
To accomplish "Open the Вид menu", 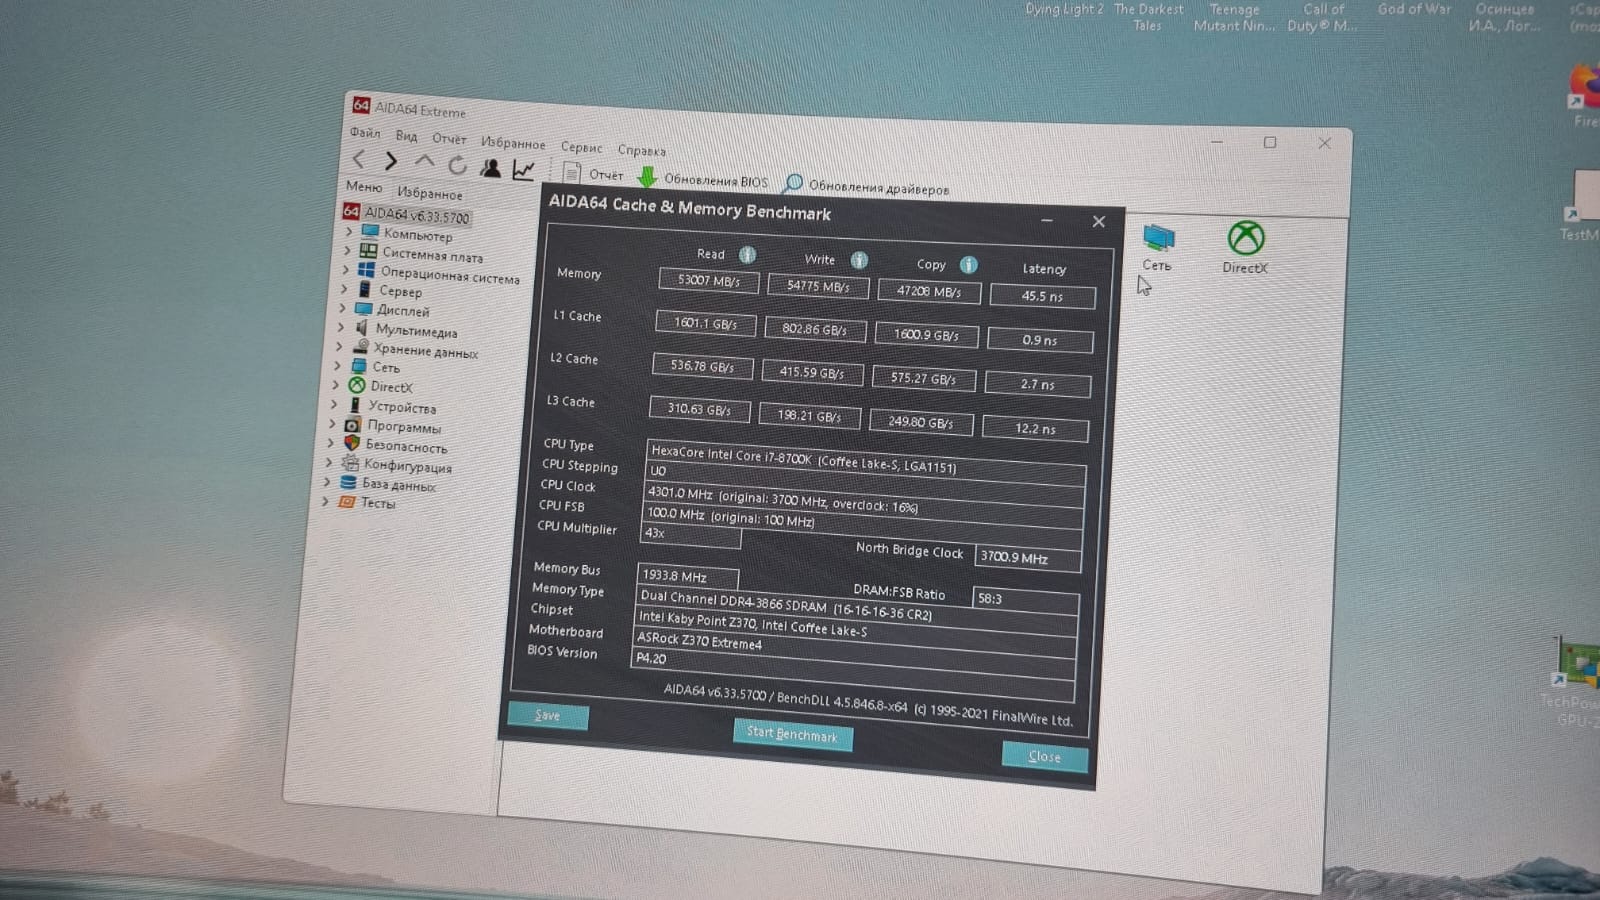I will pos(406,135).
